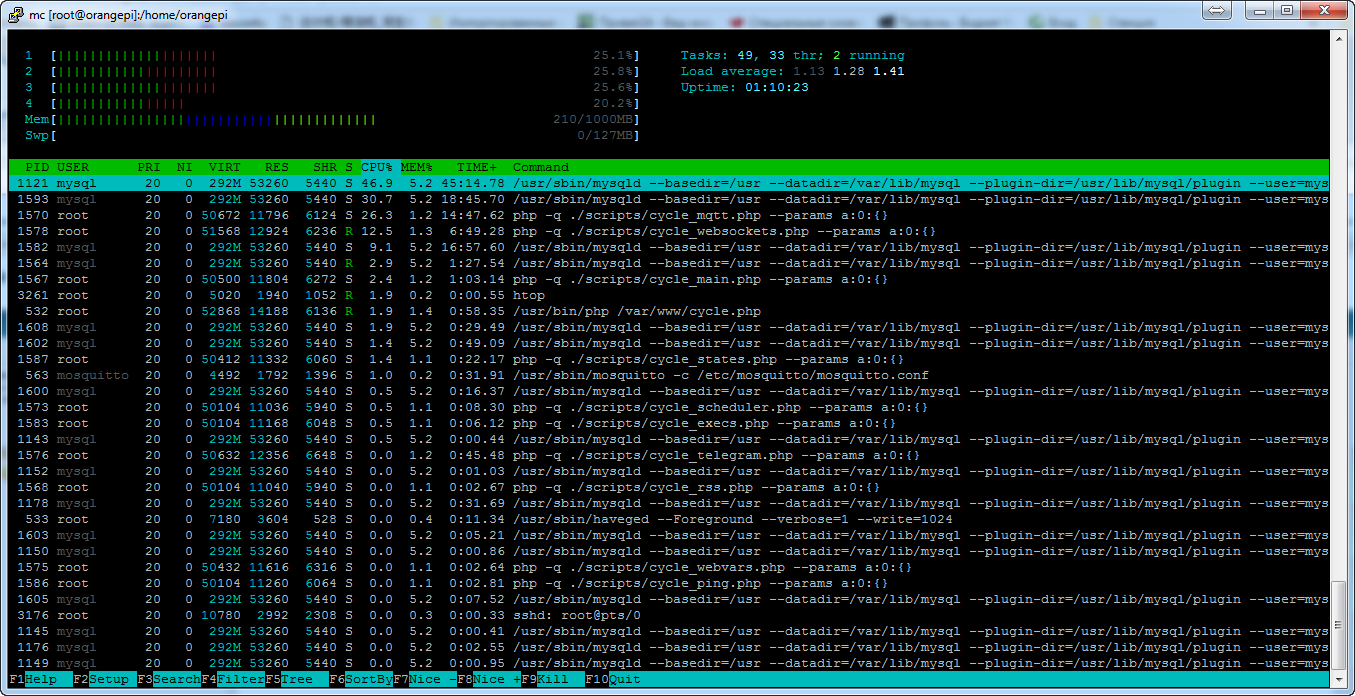Sort by the PID column header
This screenshot has width=1355, height=696.
click(37, 167)
